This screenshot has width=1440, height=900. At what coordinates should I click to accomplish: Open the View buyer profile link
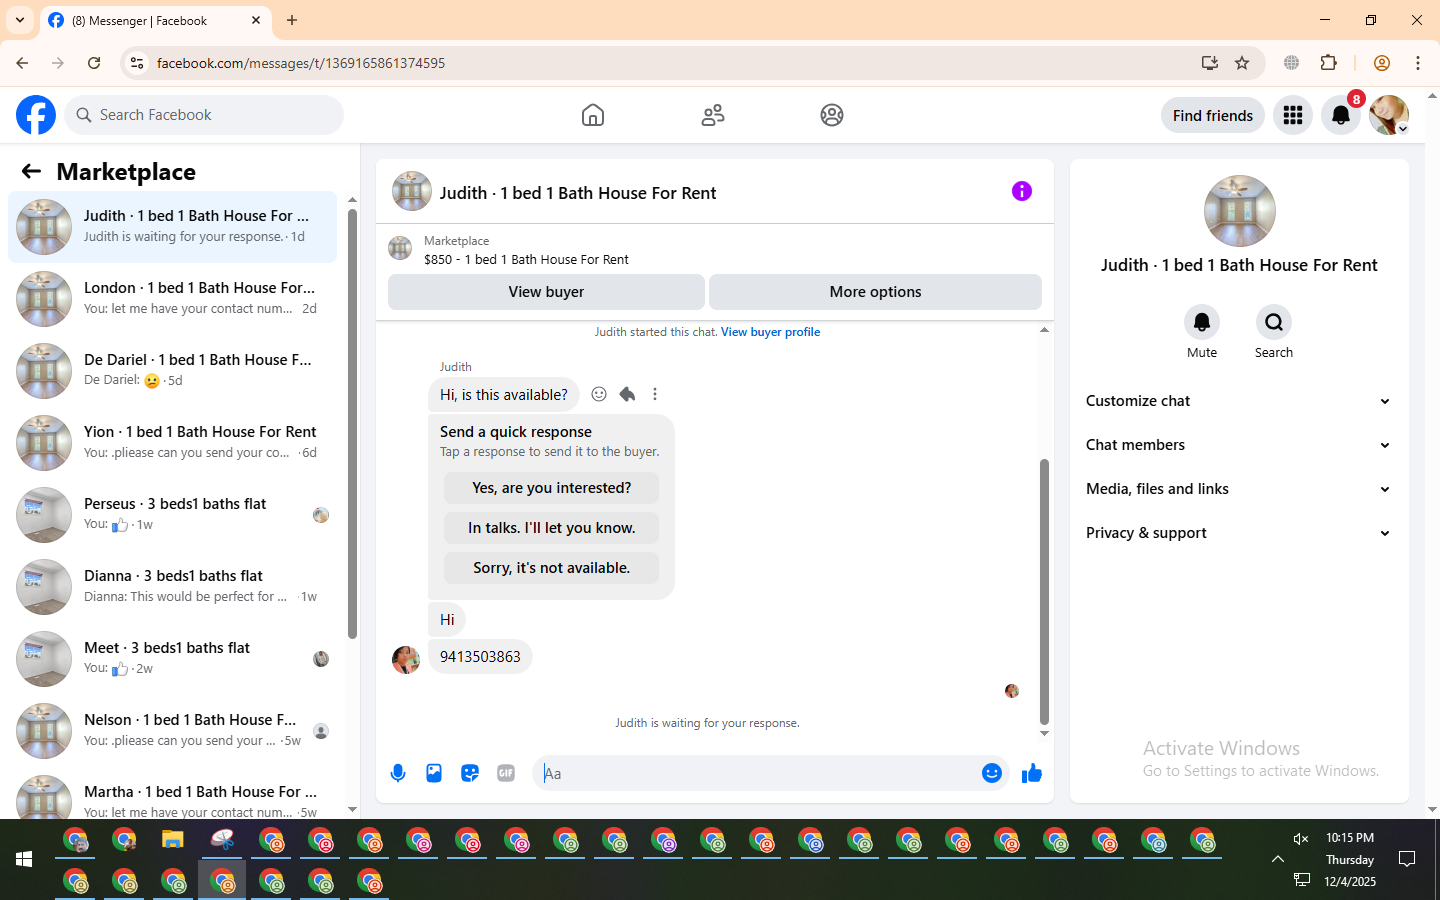pos(770,332)
